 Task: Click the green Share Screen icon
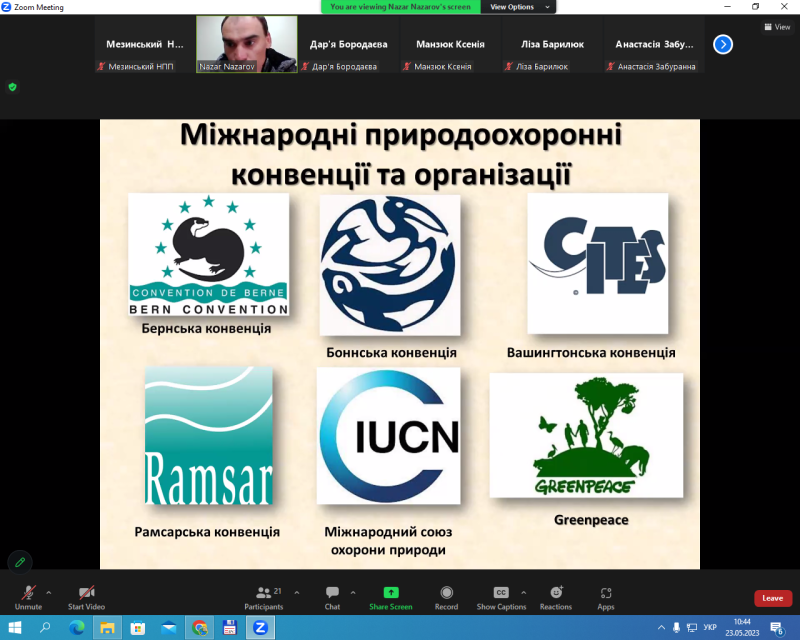(390, 593)
